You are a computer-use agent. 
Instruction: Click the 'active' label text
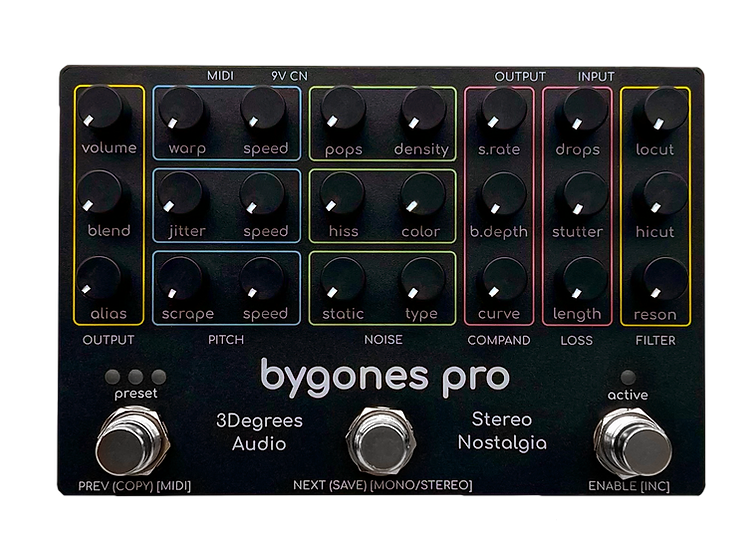(x=628, y=395)
